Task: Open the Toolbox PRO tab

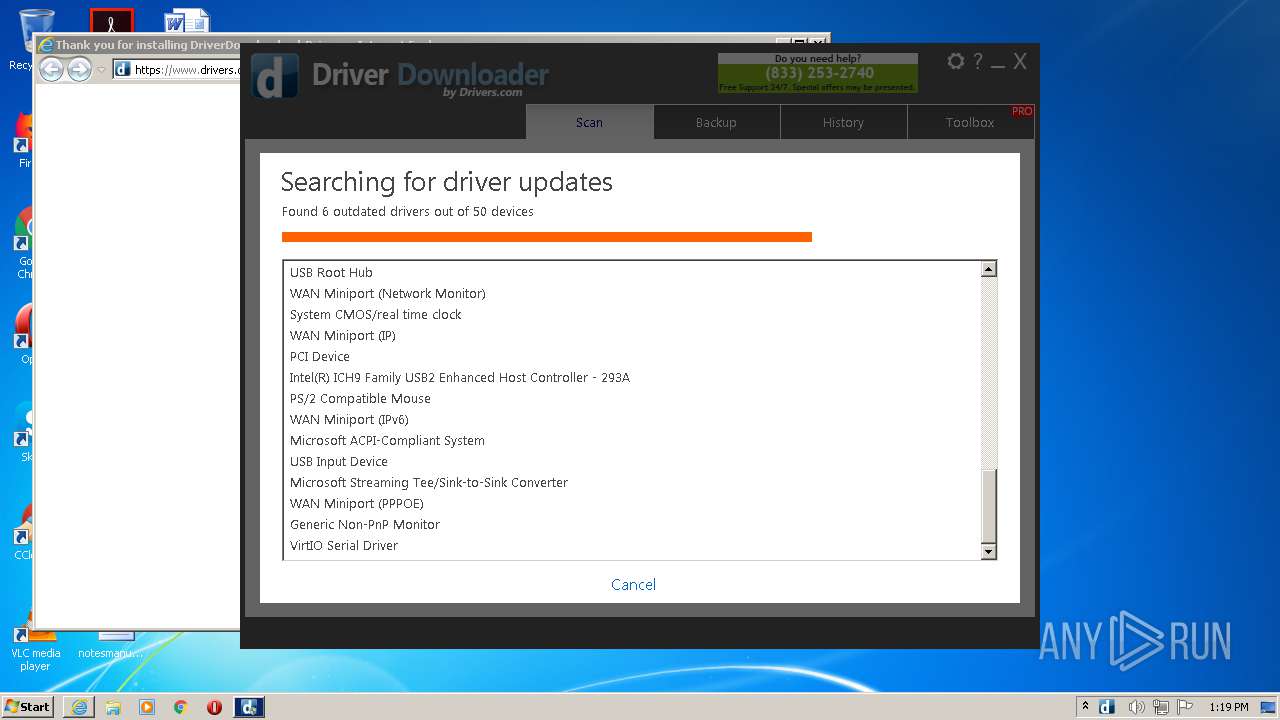Action: tap(971, 122)
